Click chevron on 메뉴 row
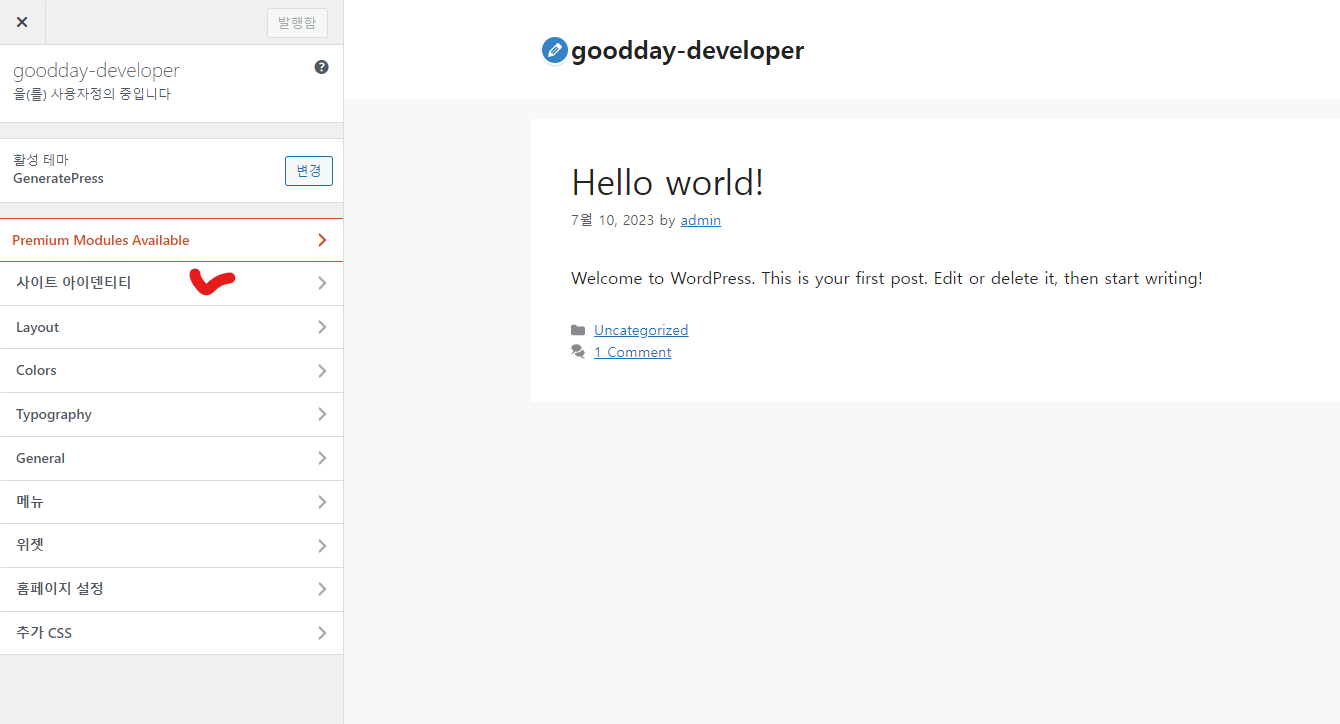The height and width of the screenshot is (724, 1340). tap(322, 502)
